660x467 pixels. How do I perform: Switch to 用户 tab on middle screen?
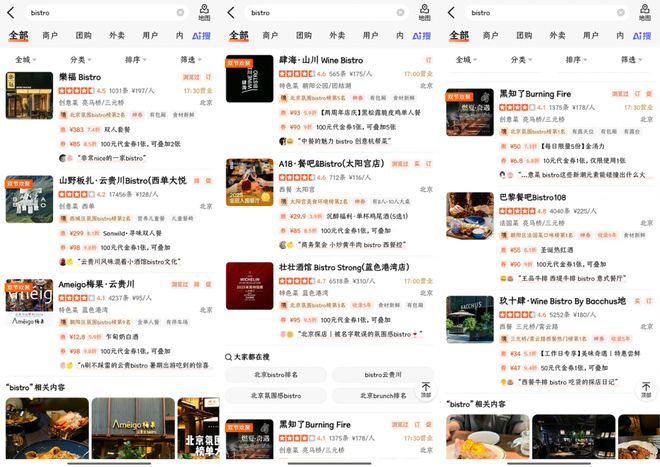point(370,35)
